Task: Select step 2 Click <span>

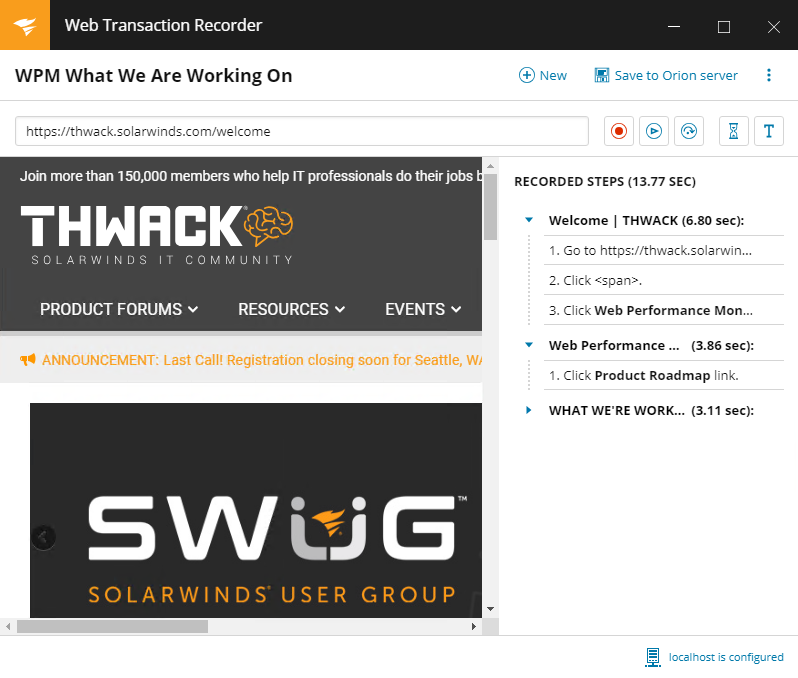Action: (x=664, y=280)
